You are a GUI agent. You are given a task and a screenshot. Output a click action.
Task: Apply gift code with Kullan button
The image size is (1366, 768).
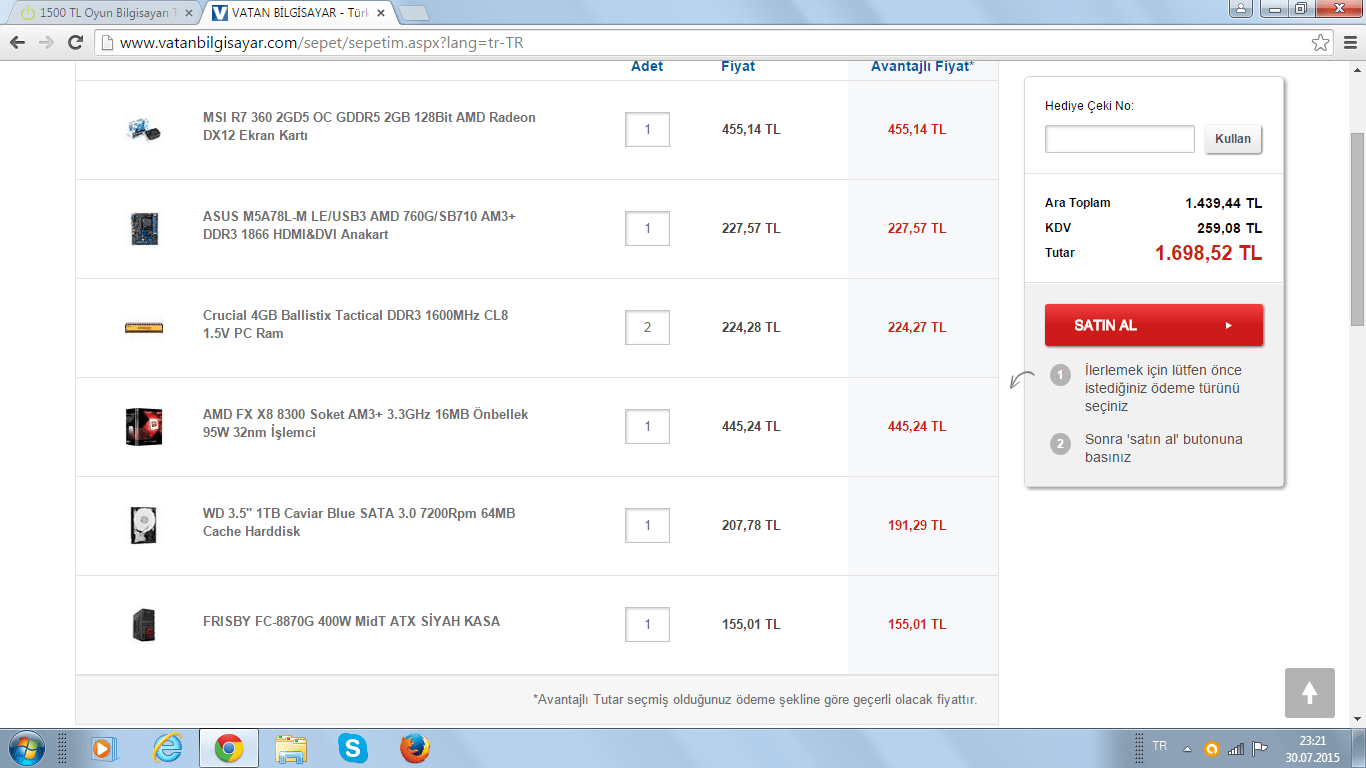[1233, 139]
